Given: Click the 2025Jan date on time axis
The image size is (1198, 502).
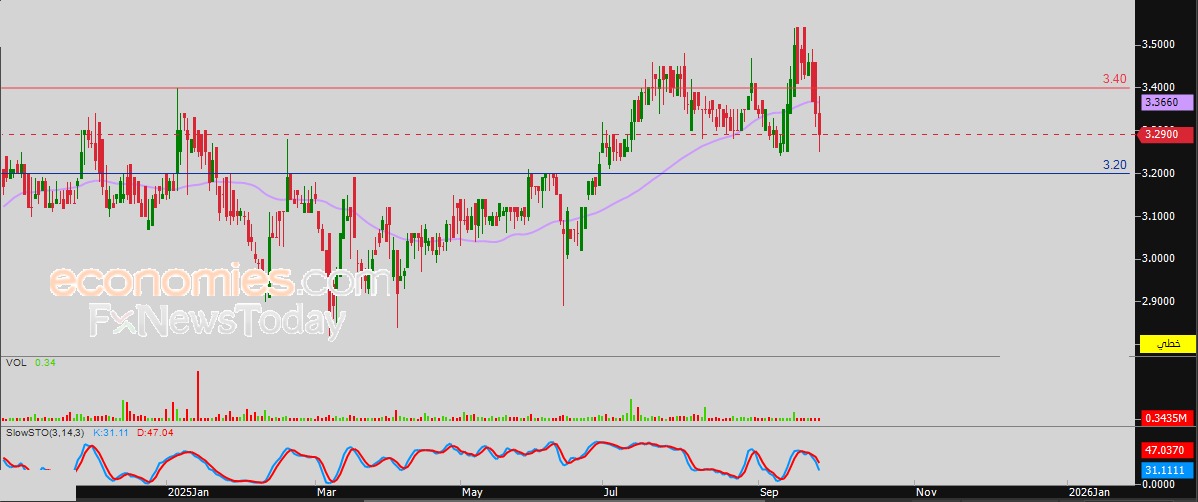Looking at the screenshot, I should pyautogui.click(x=187, y=493).
